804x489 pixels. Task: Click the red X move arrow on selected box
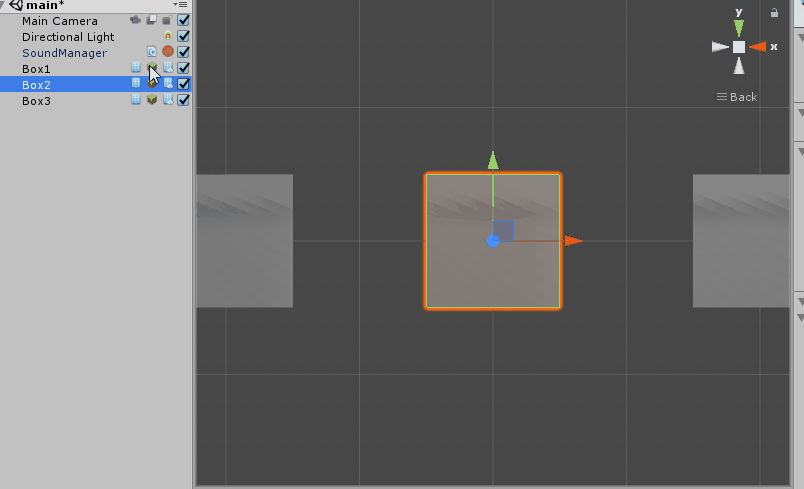coord(573,240)
